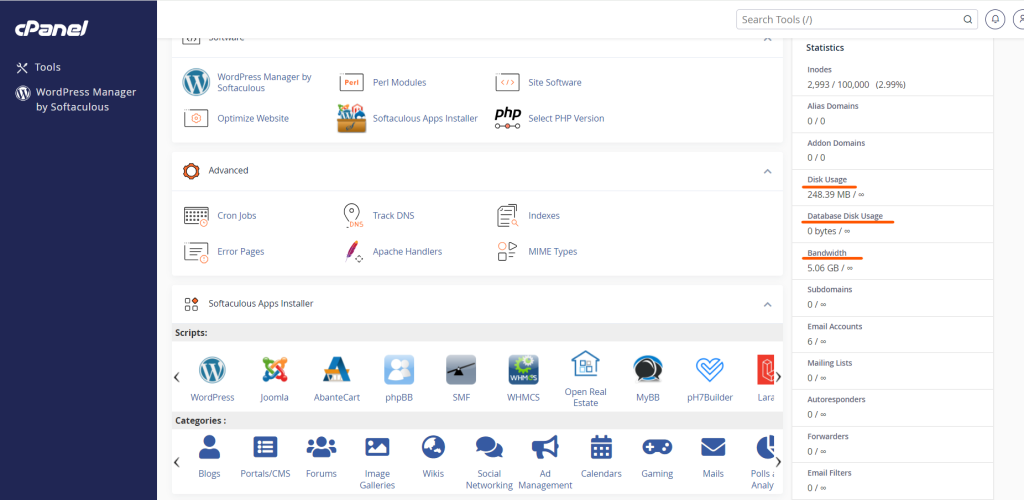Select the AbanteCart script icon
Image resolution: width=1024 pixels, height=500 pixels.
pos(337,369)
